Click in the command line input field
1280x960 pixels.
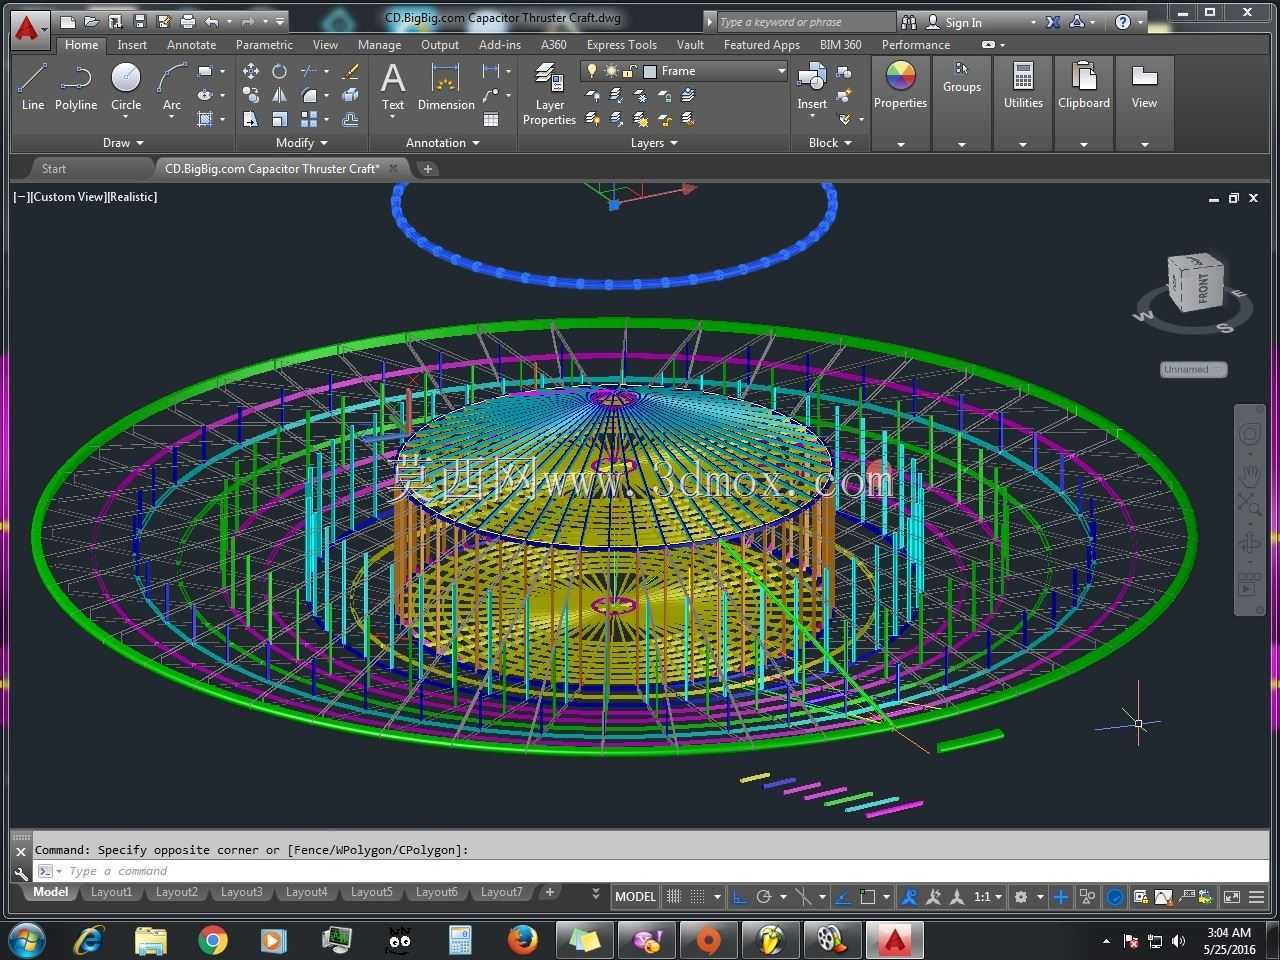[x=650, y=871]
